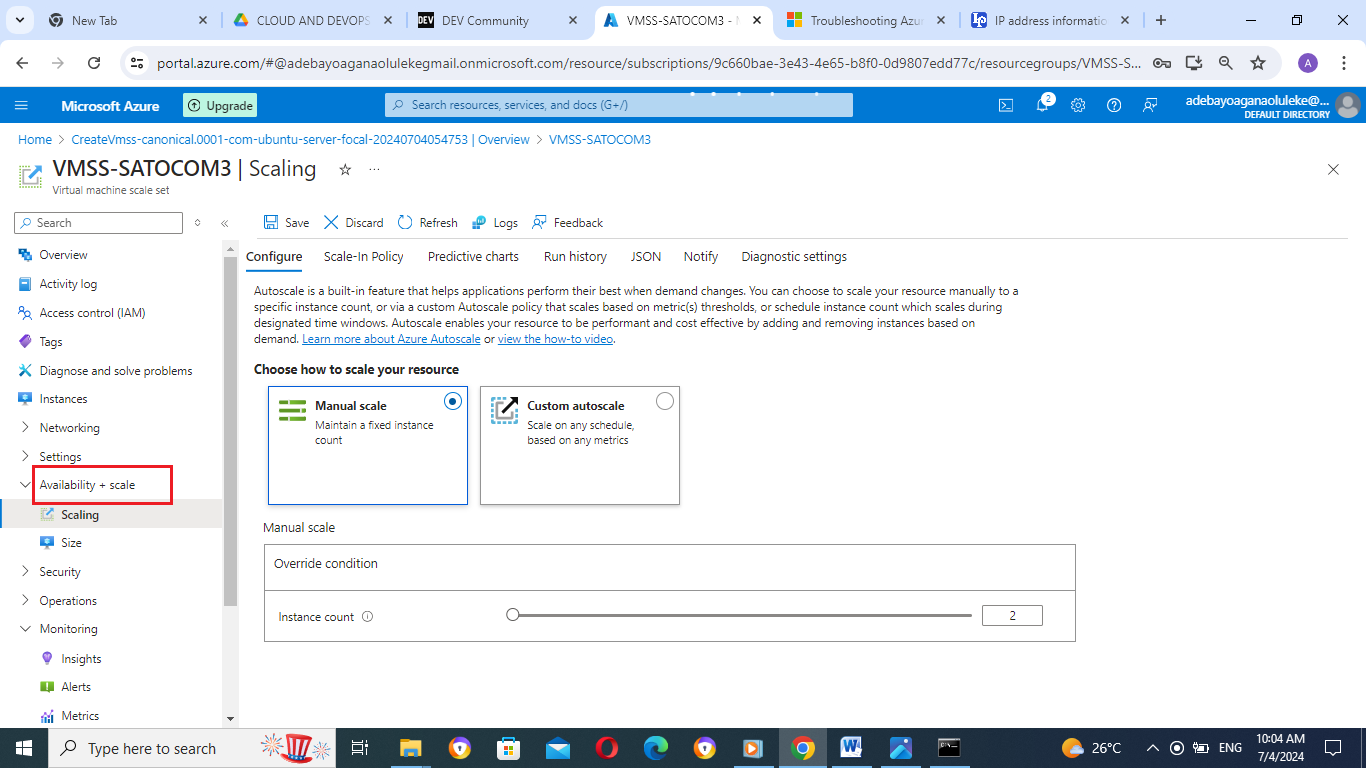The width and height of the screenshot is (1366, 768).
Task: Open the more options ellipsis beside title
Action: (x=375, y=170)
